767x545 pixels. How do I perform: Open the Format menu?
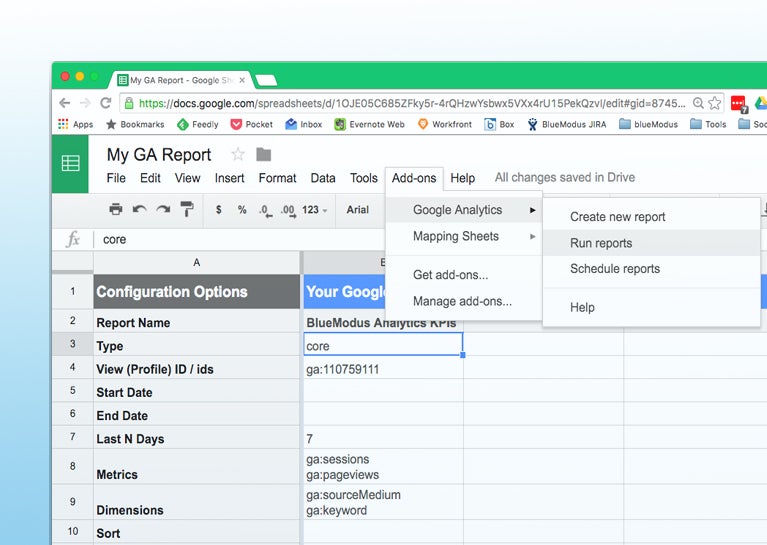tap(277, 178)
